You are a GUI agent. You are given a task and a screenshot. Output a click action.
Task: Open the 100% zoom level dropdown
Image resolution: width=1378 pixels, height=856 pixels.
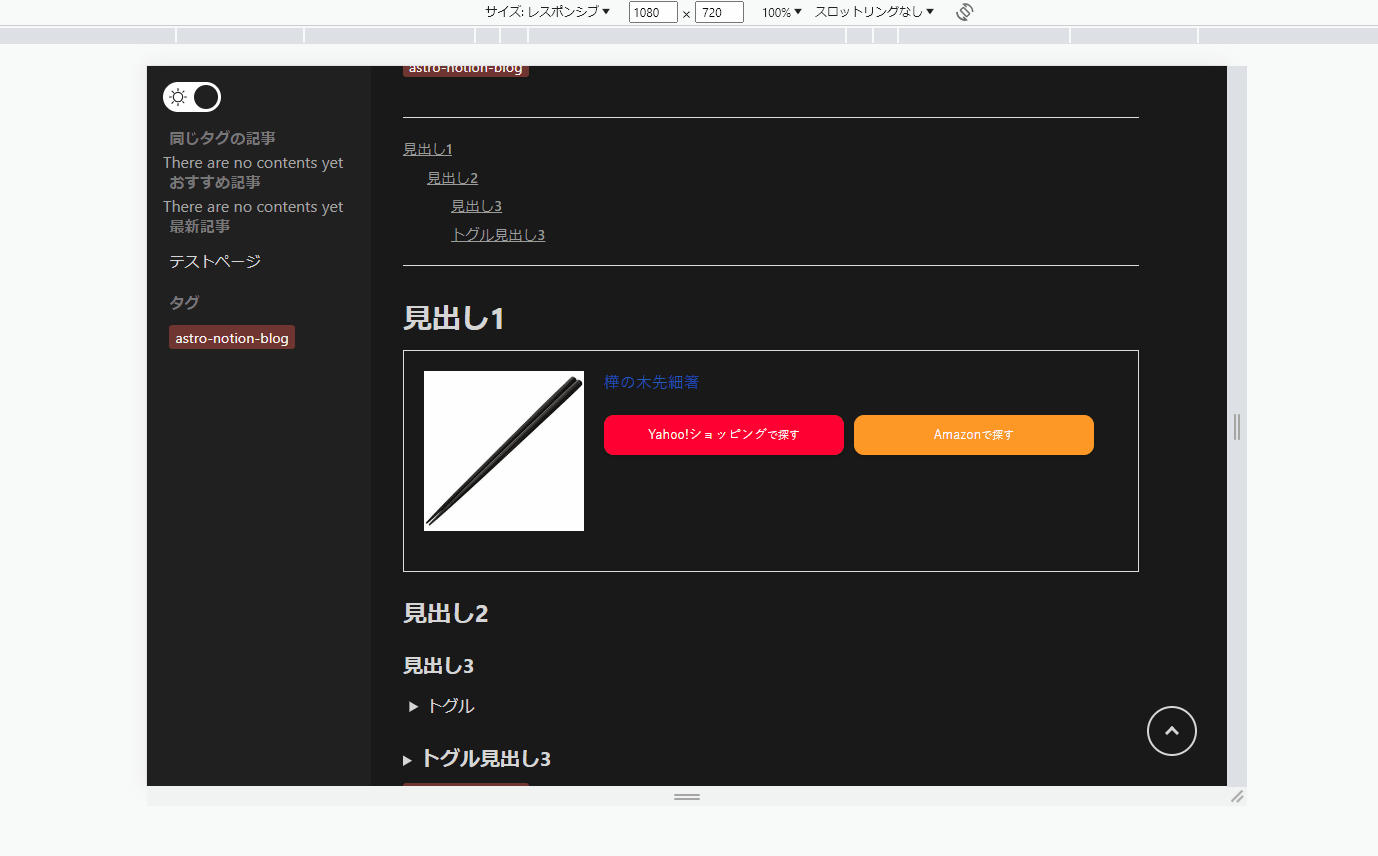pos(780,12)
